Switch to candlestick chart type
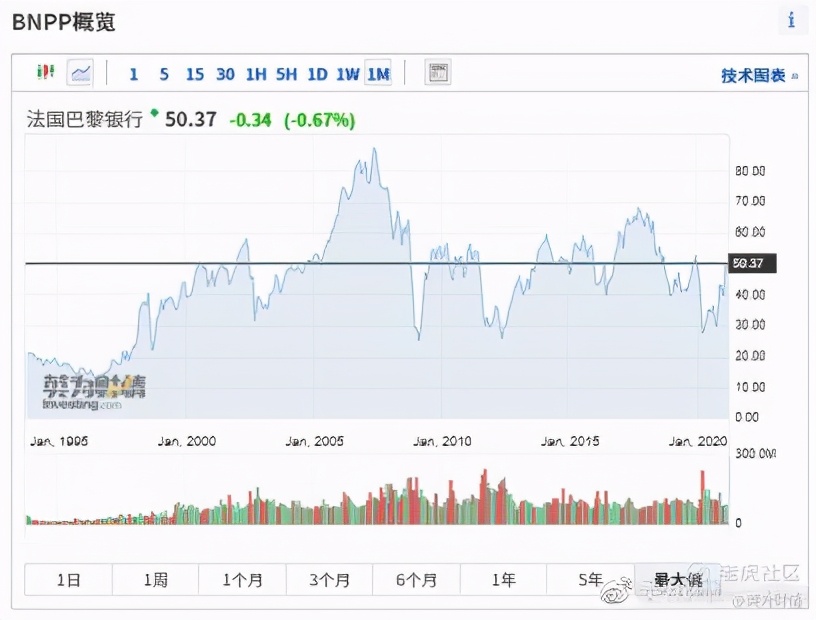The width and height of the screenshot is (816, 620). point(45,72)
